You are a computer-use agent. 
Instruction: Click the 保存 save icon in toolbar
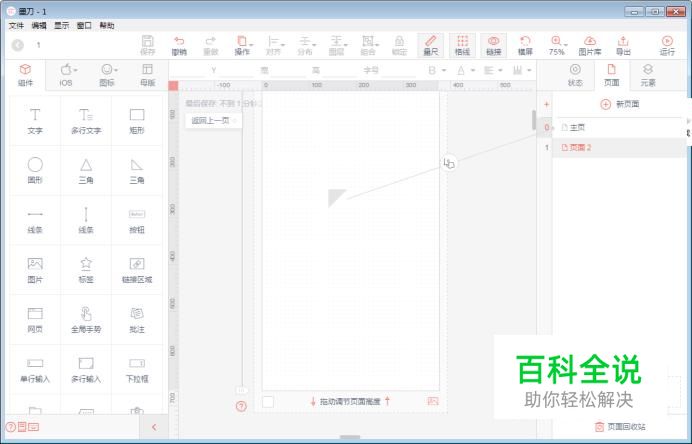click(147, 45)
